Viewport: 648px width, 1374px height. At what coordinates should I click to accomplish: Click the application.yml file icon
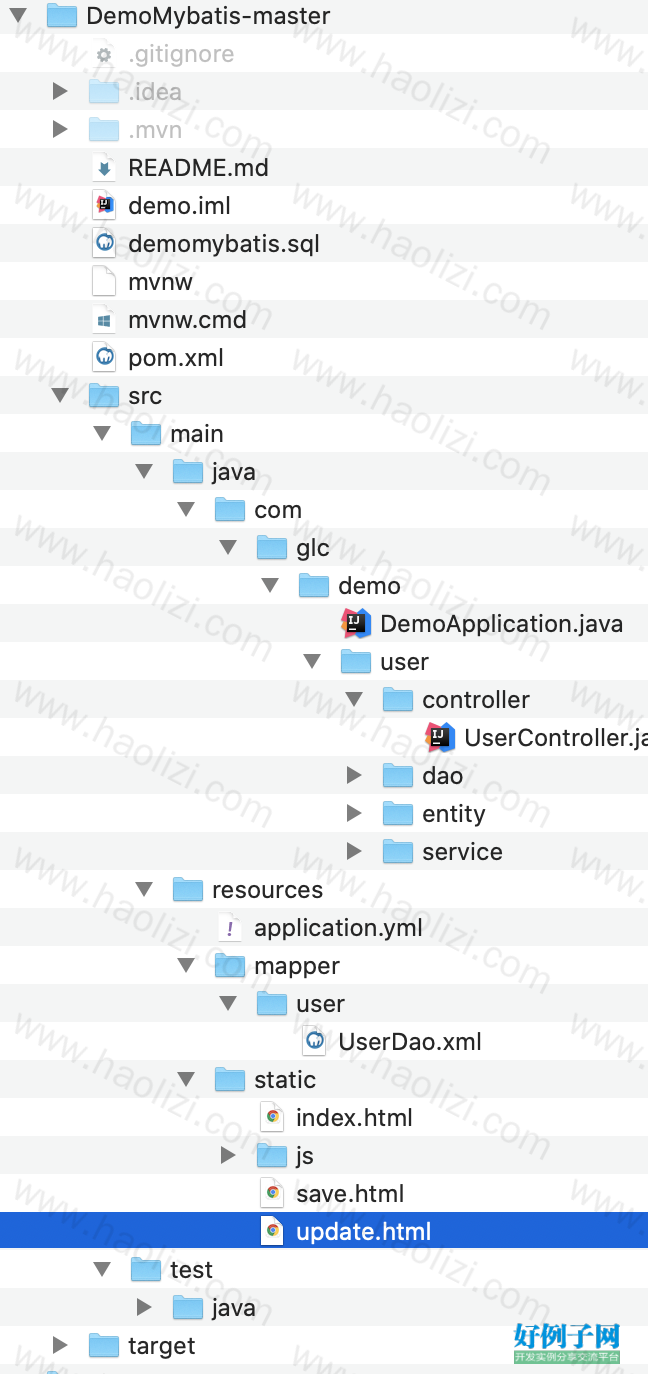230,928
